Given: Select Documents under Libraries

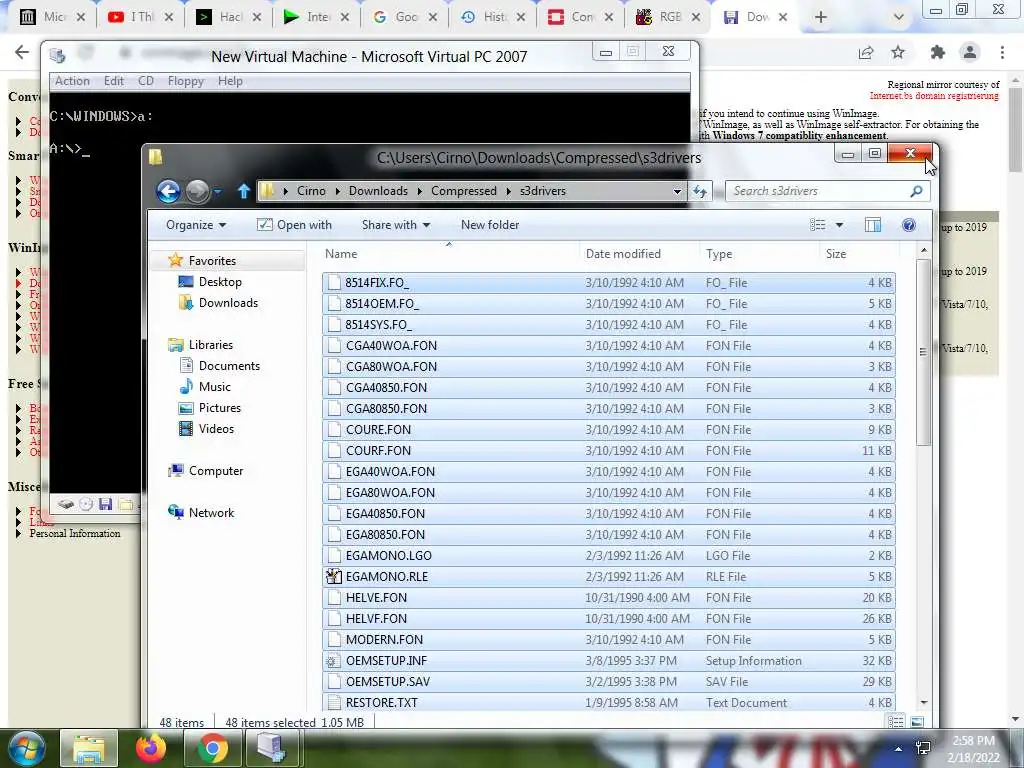Looking at the screenshot, I should coord(229,366).
